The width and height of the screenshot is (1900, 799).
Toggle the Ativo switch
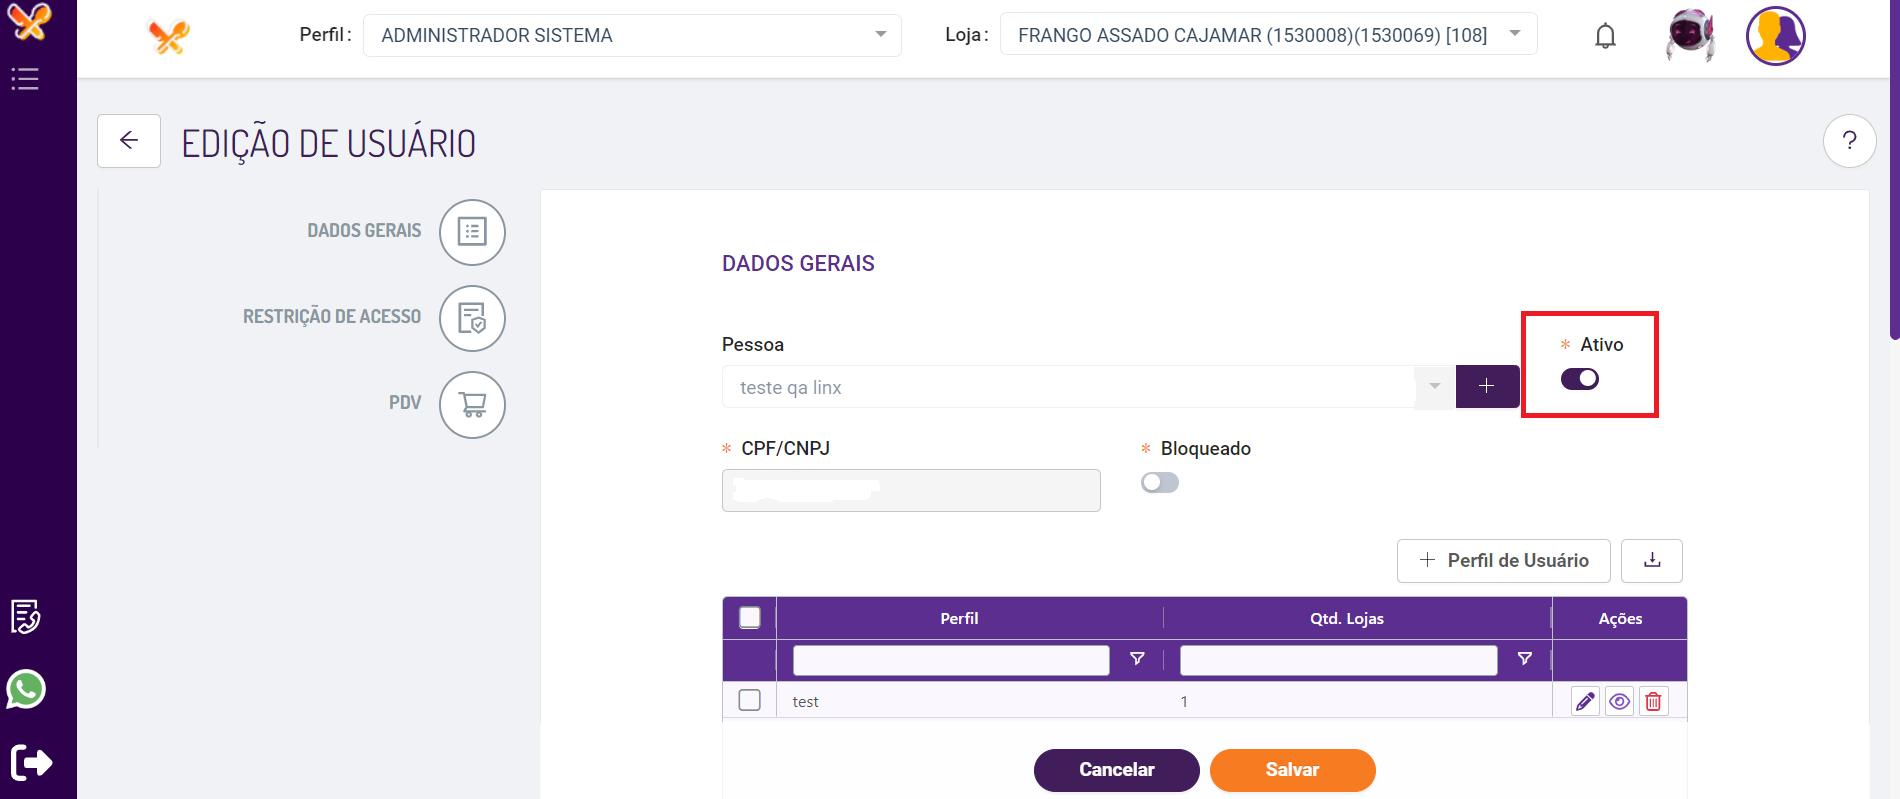point(1580,379)
